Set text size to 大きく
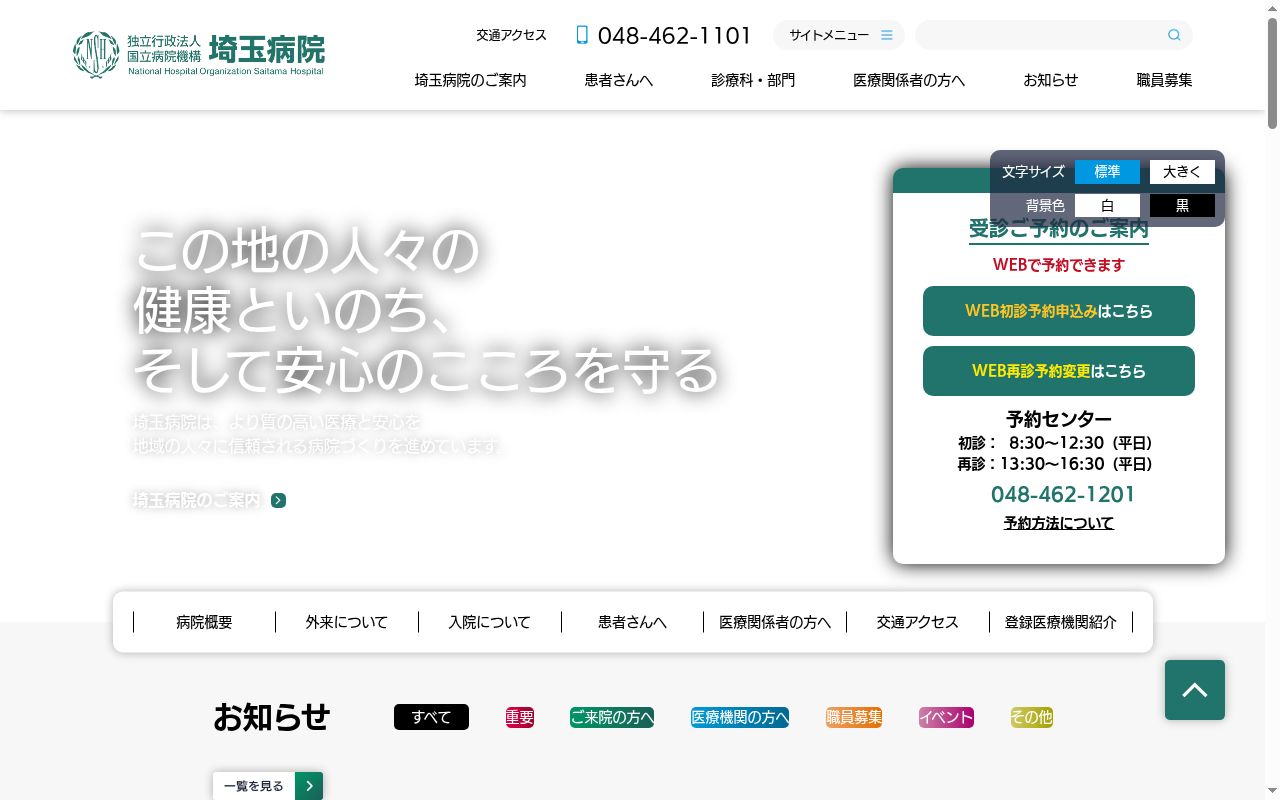The height and width of the screenshot is (800, 1280). pyautogui.click(x=1182, y=172)
